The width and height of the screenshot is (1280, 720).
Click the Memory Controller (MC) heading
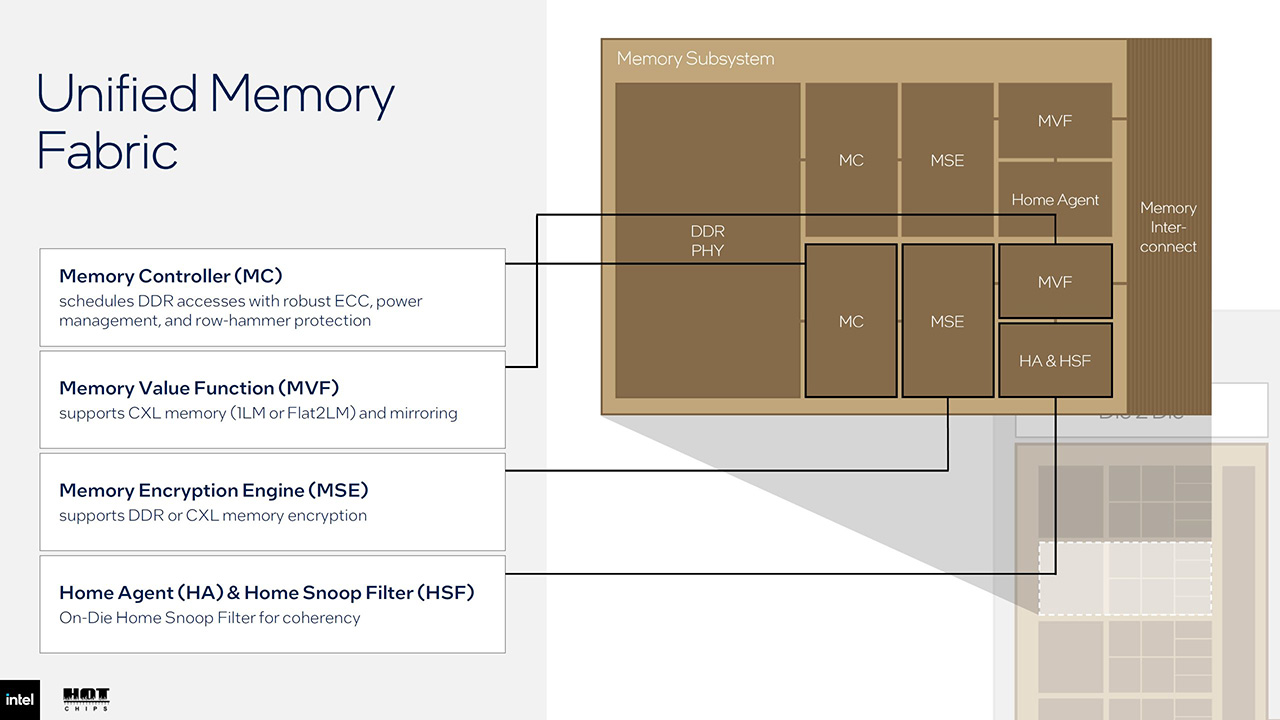pyautogui.click(x=171, y=275)
